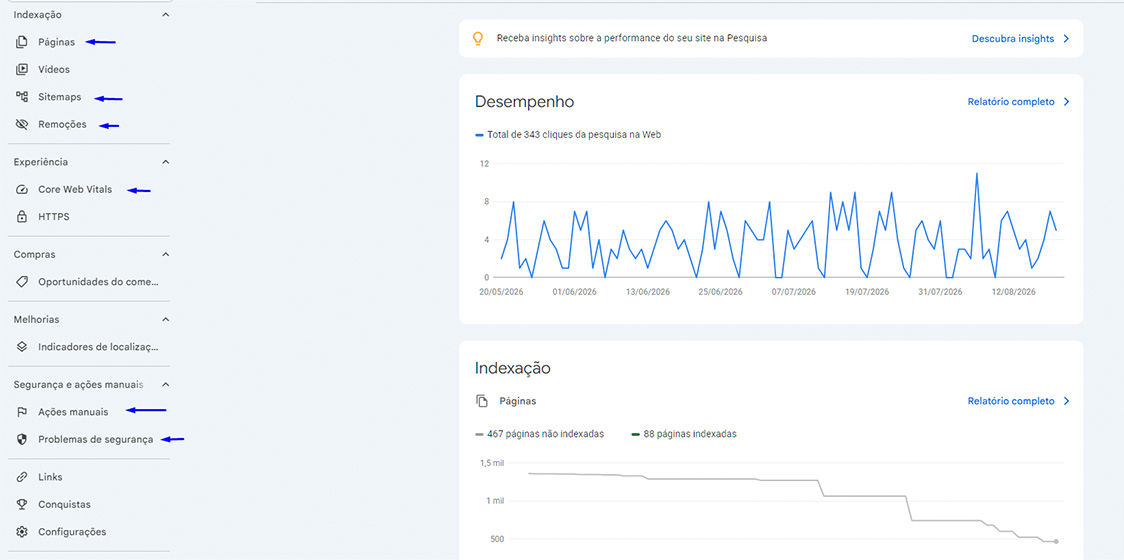Collapse the Melhorias sidebar section
Image resolution: width=1124 pixels, height=560 pixels.
(166, 319)
